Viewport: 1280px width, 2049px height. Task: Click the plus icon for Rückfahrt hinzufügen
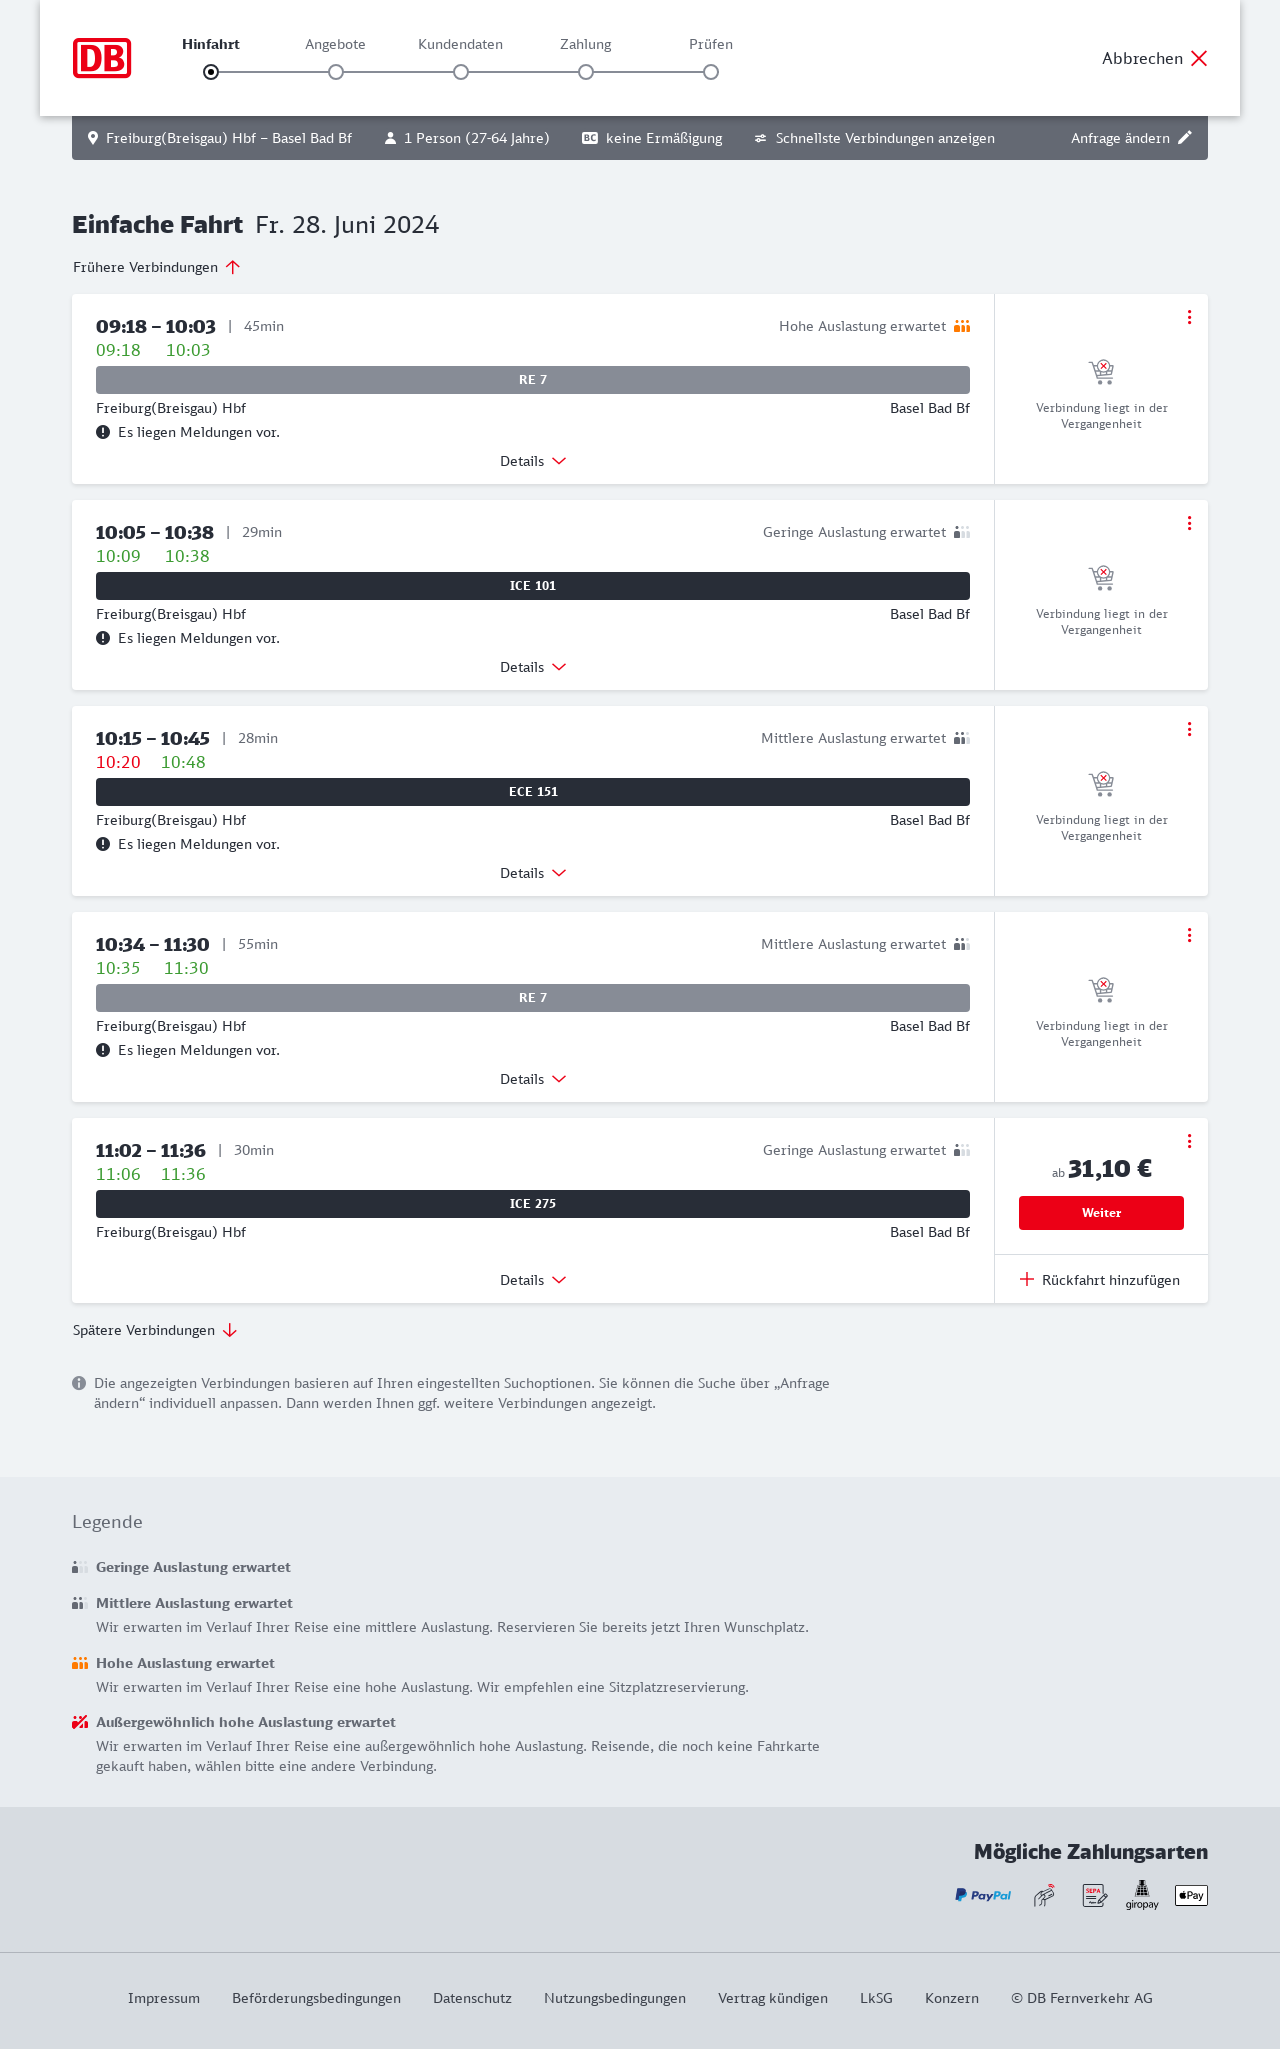click(1027, 1280)
